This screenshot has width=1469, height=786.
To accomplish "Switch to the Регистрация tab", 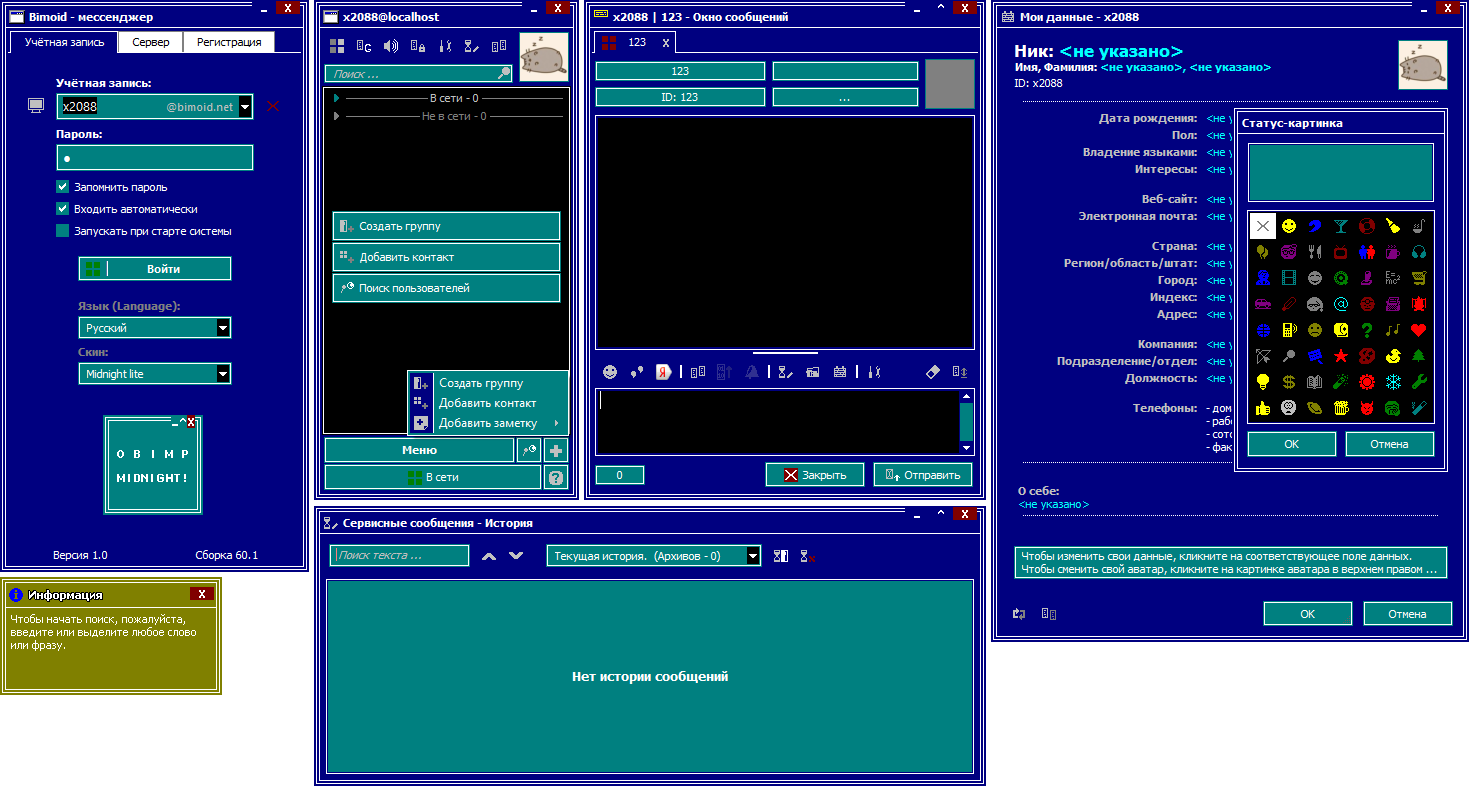I will (x=229, y=42).
